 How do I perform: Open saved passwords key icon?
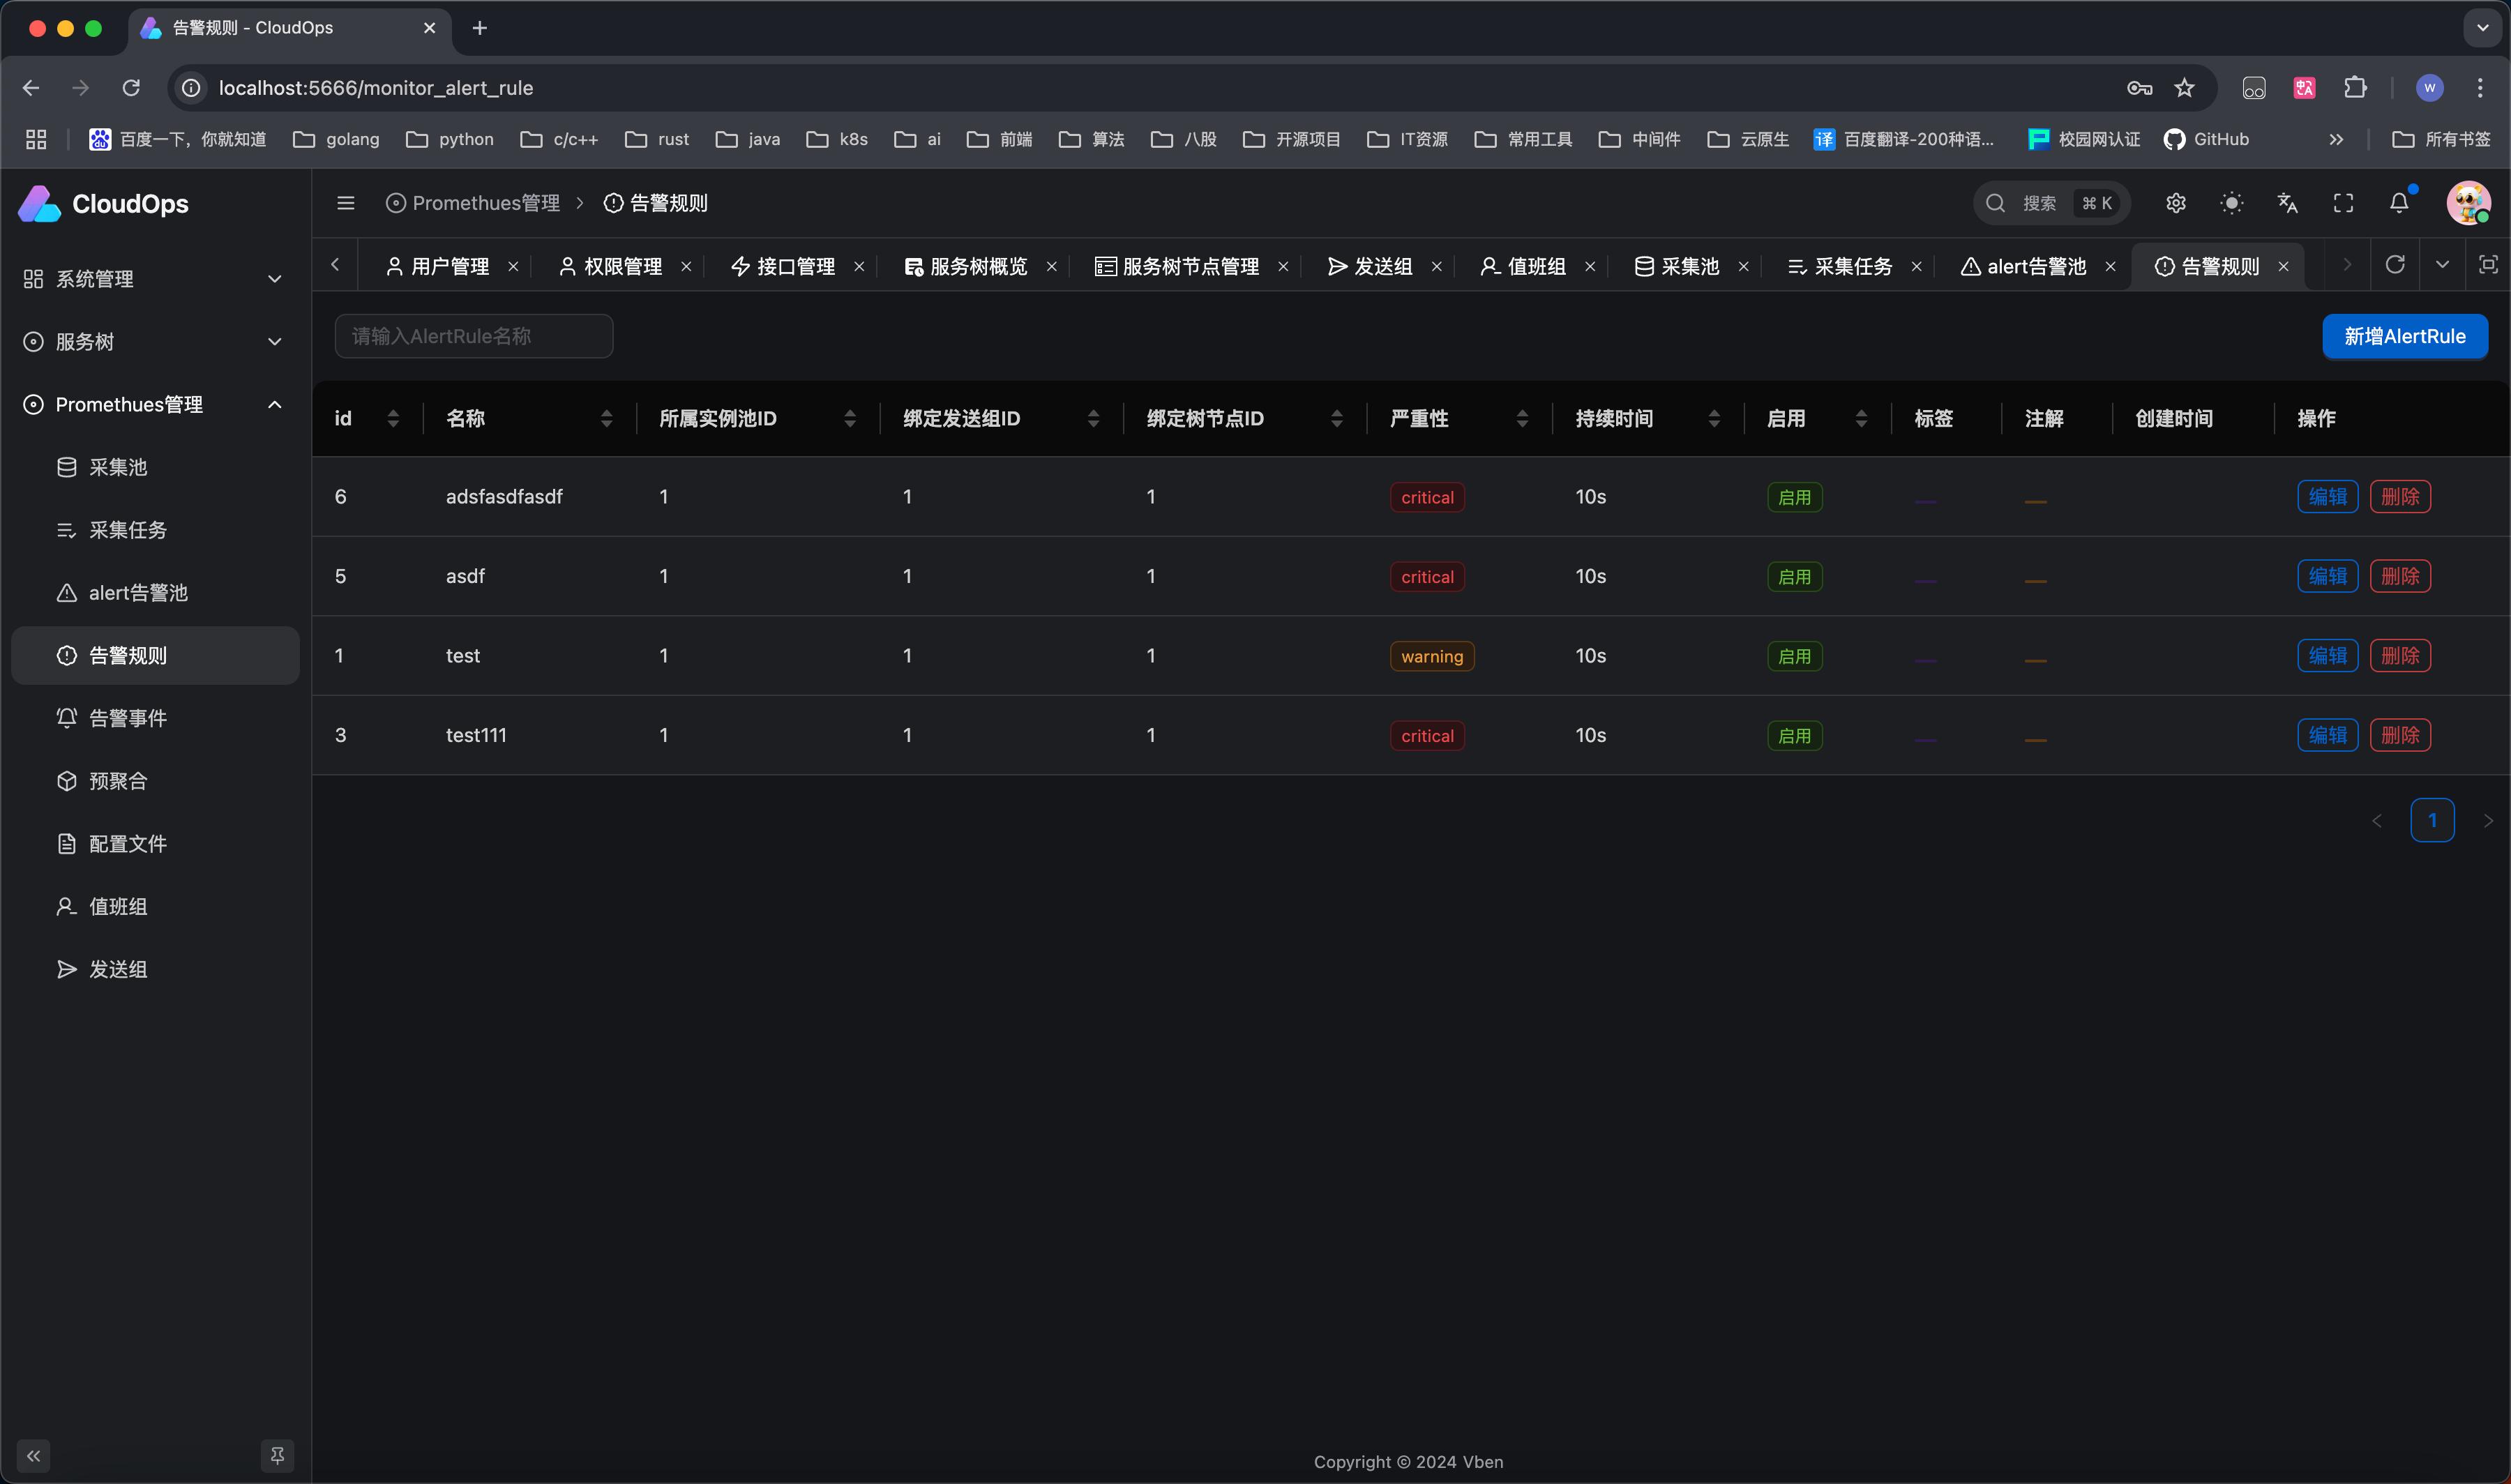tap(2139, 88)
